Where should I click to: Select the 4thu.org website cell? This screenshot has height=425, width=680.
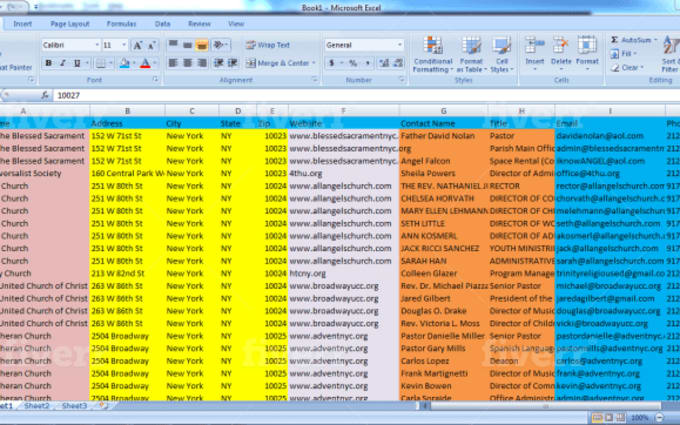point(343,173)
